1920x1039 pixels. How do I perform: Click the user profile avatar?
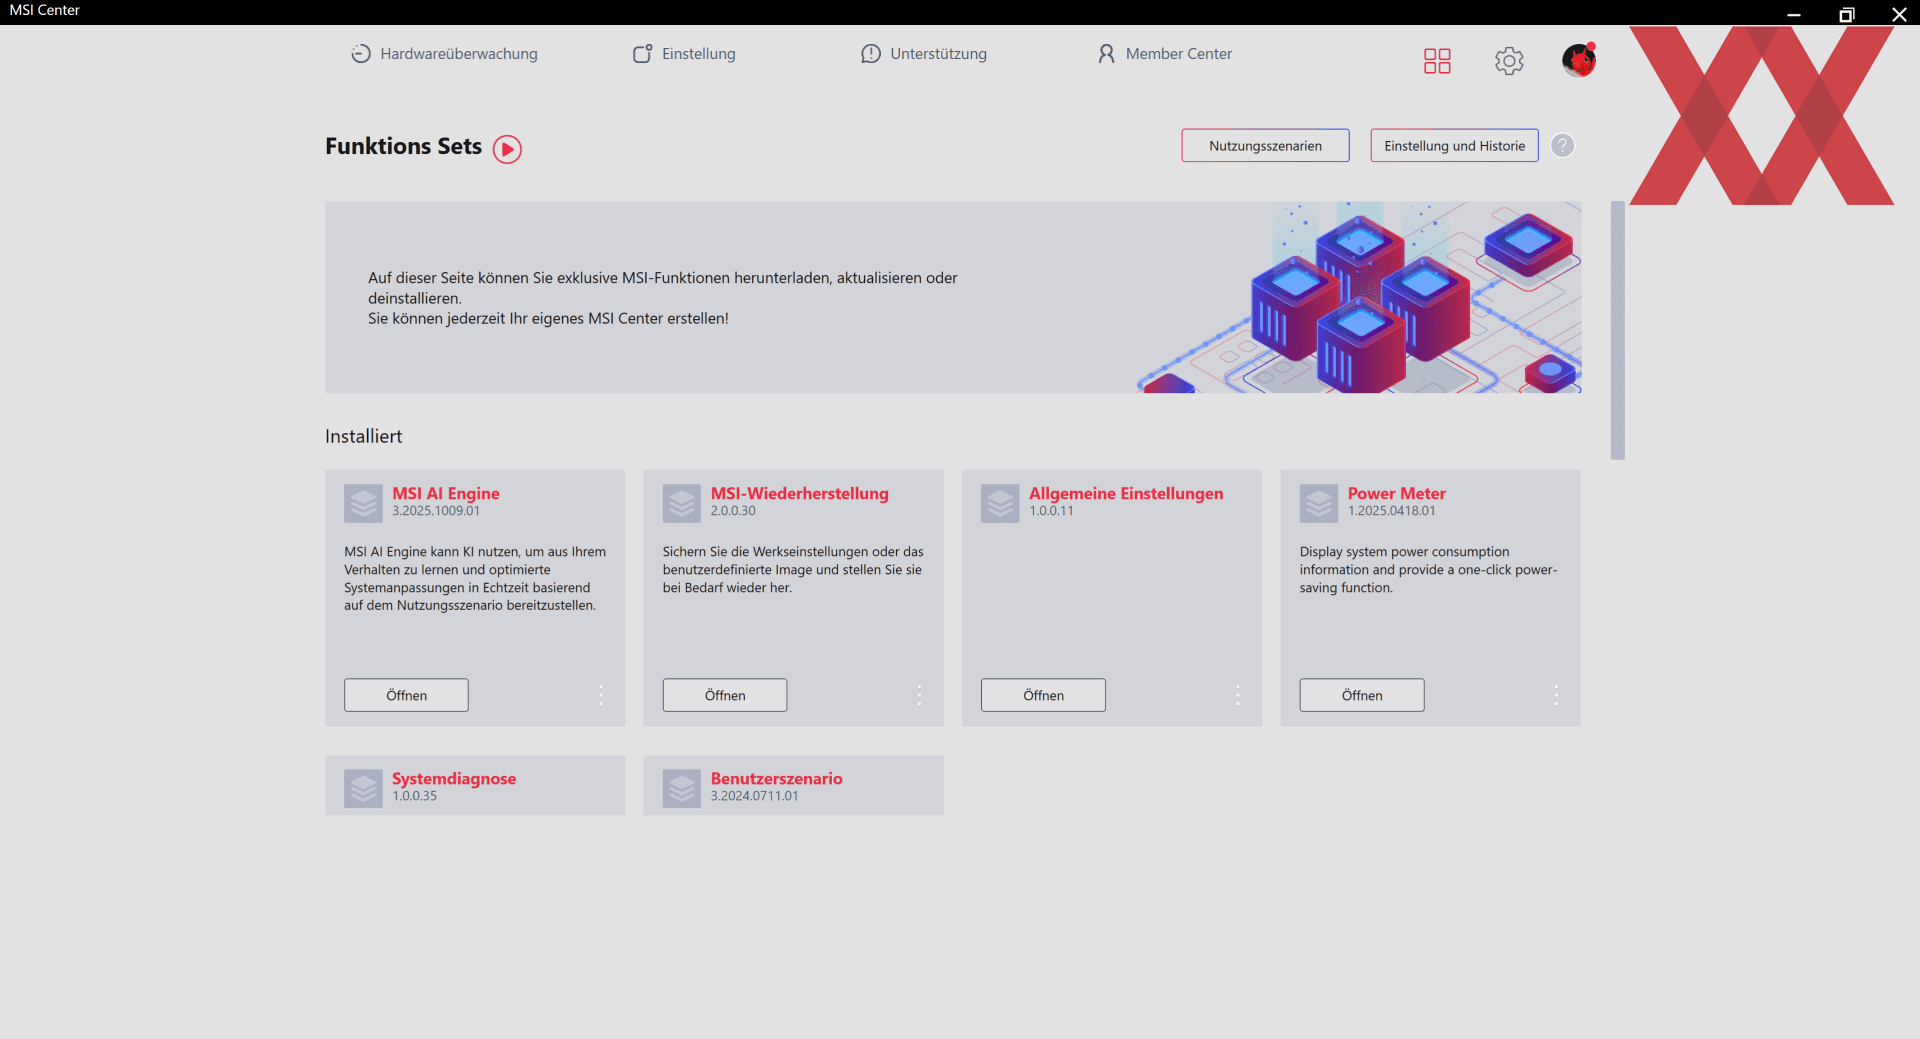click(x=1579, y=60)
